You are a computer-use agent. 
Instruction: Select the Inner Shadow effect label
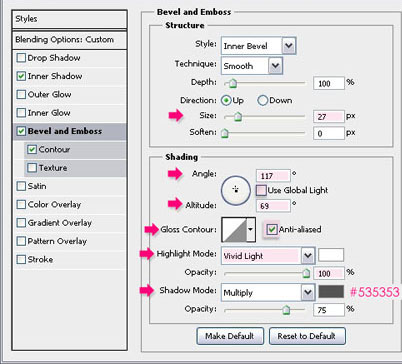[55, 76]
